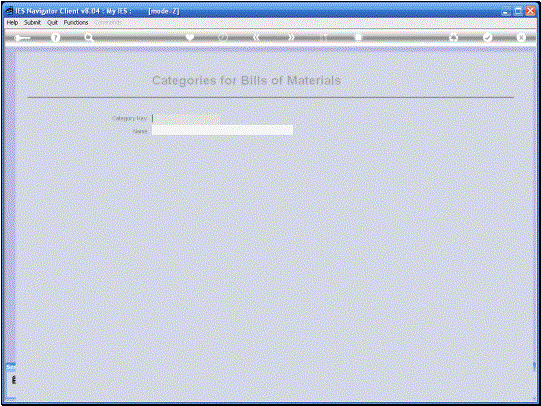
Task: Click the checkmark accept icon in toolbar
Action: coord(487,37)
